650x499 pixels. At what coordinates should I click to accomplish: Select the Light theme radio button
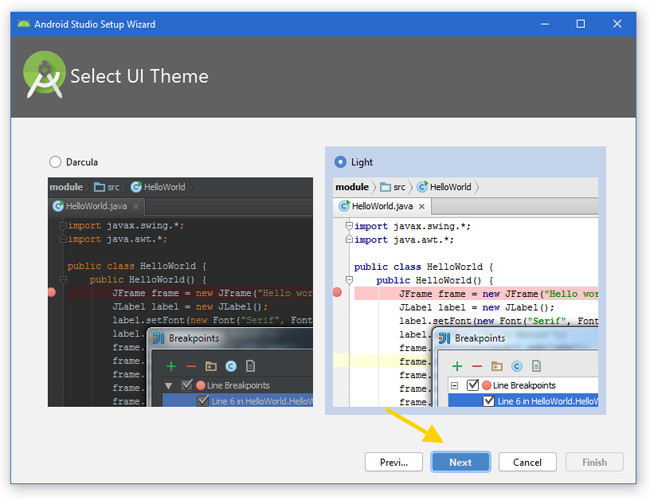tap(341, 162)
